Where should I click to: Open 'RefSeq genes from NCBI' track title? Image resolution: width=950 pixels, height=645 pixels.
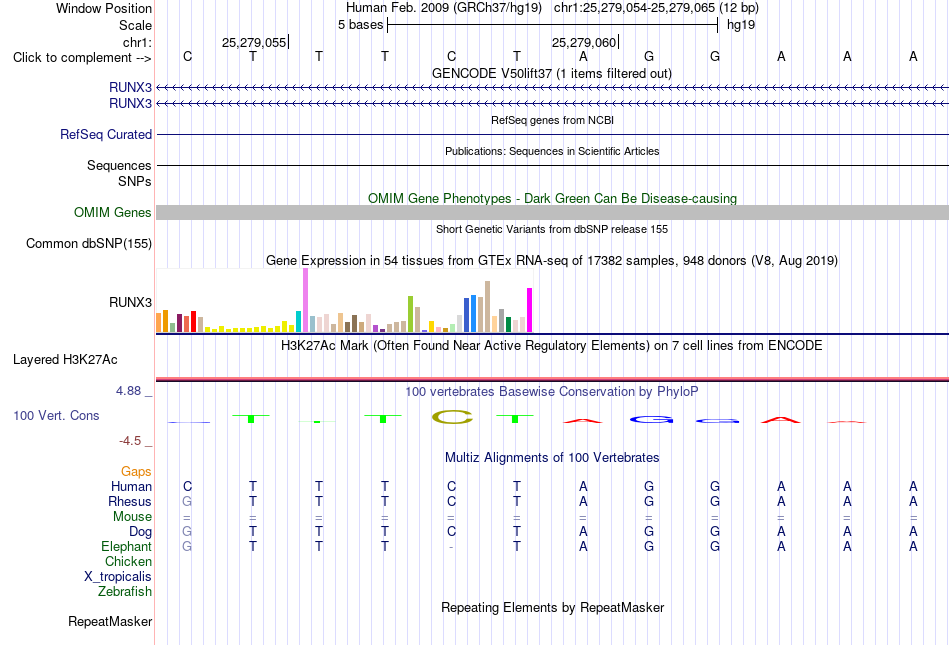tap(553, 120)
